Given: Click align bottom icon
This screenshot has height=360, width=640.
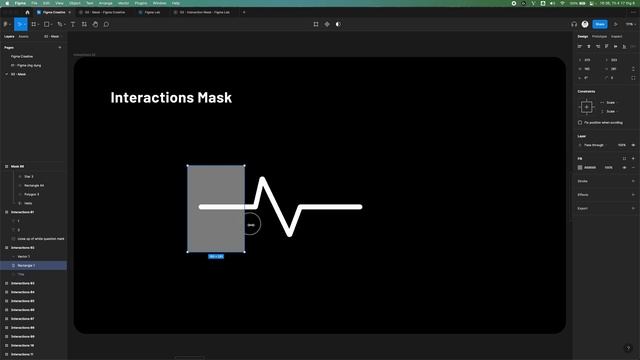Looking at the screenshot, I should click(624, 47).
